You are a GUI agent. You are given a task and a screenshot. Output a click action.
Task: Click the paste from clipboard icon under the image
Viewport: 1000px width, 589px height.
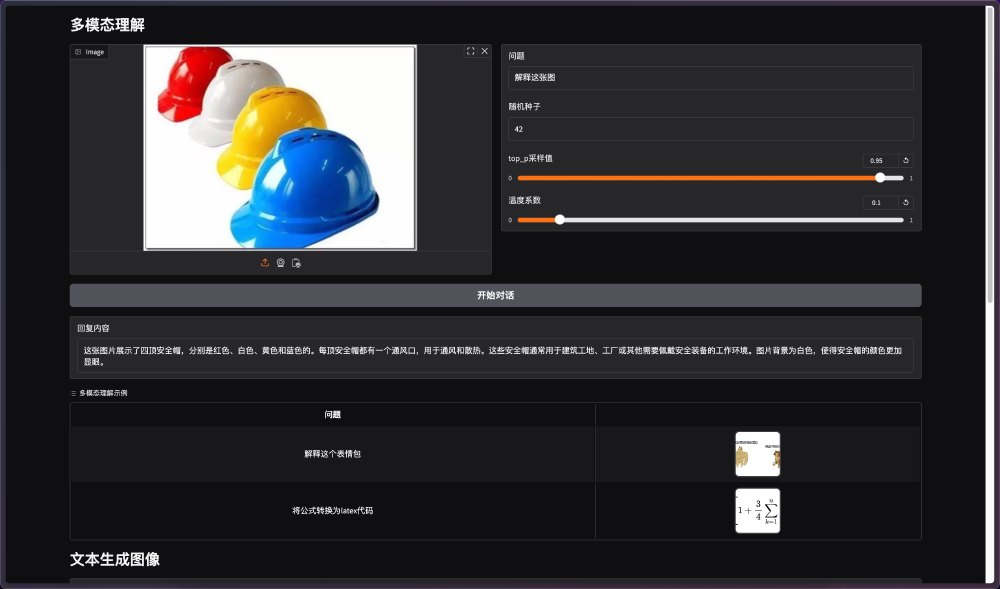(296, 262)
